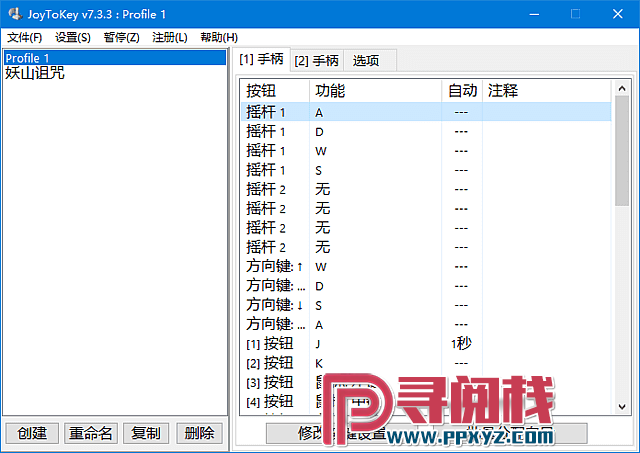Select the [1] 按钮 row mapped to J
640x453 pixels.
(426, 344)
